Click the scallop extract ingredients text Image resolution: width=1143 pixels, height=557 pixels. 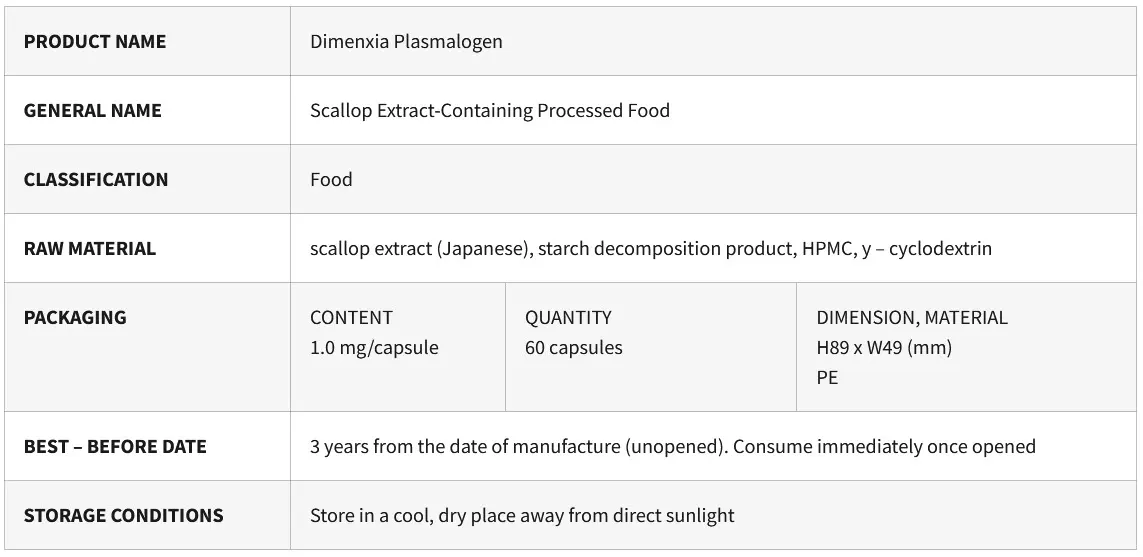pos(650,248)
